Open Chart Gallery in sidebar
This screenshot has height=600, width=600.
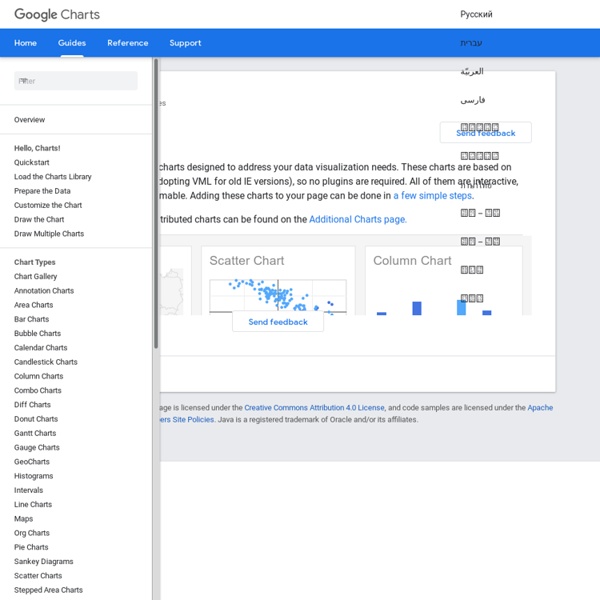pyautogui.click(x=36, y=276)
